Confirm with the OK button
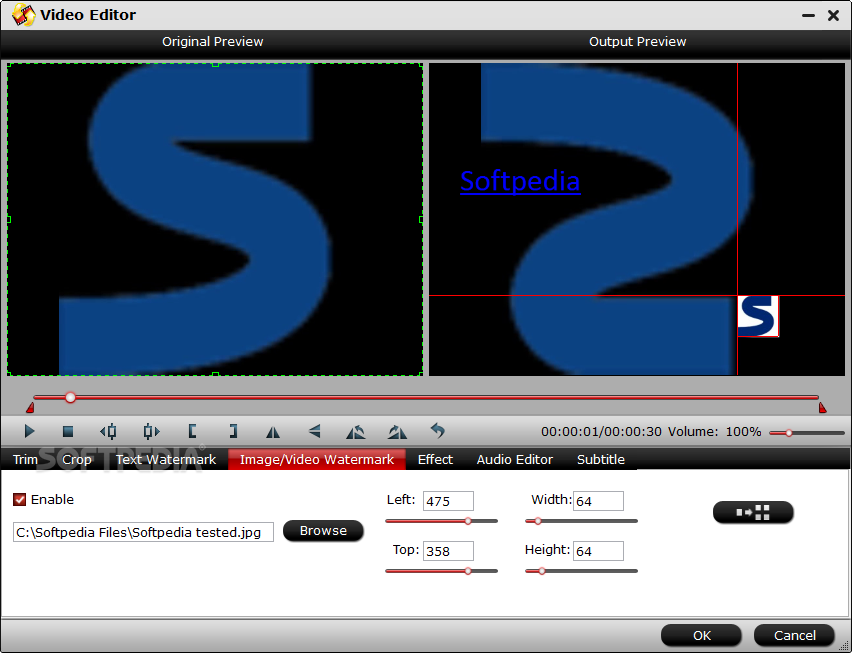The width and height of the screenshot is (852, 653). click(x=701, y=635)
